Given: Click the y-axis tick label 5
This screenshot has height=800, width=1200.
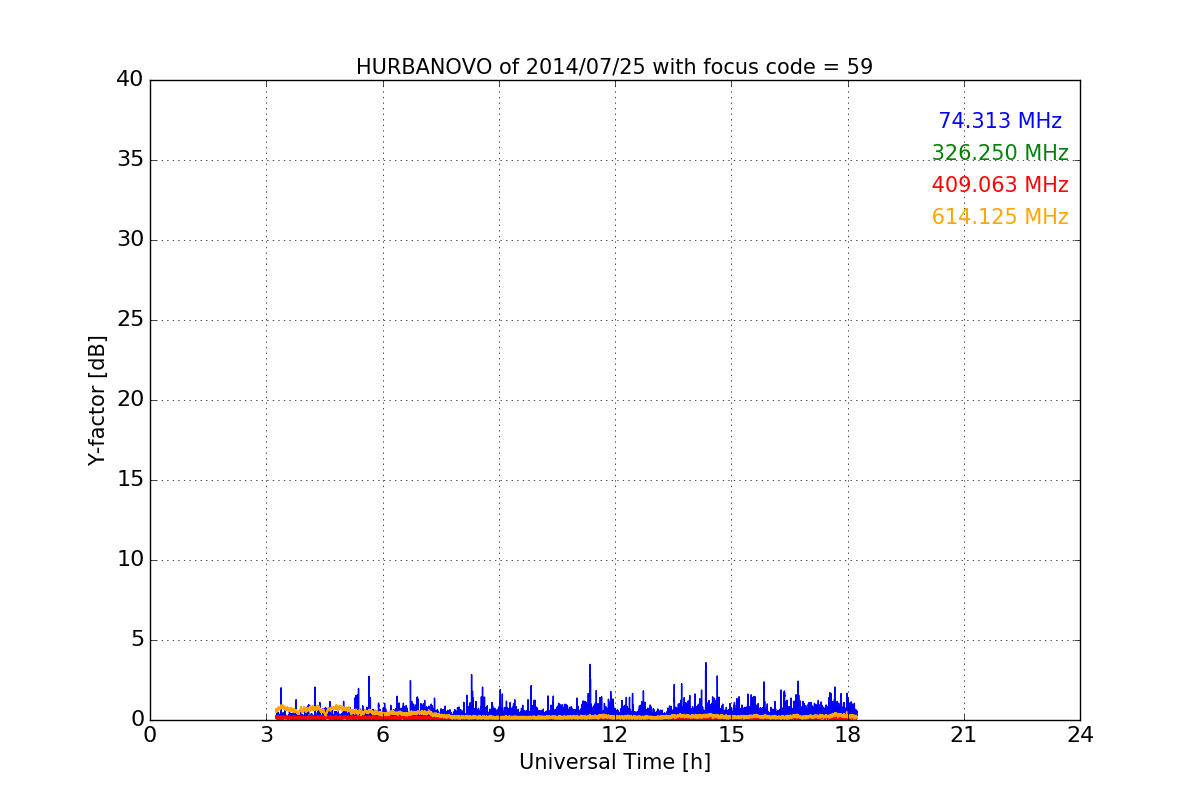Looking at the screenshot, I should 137,640.
